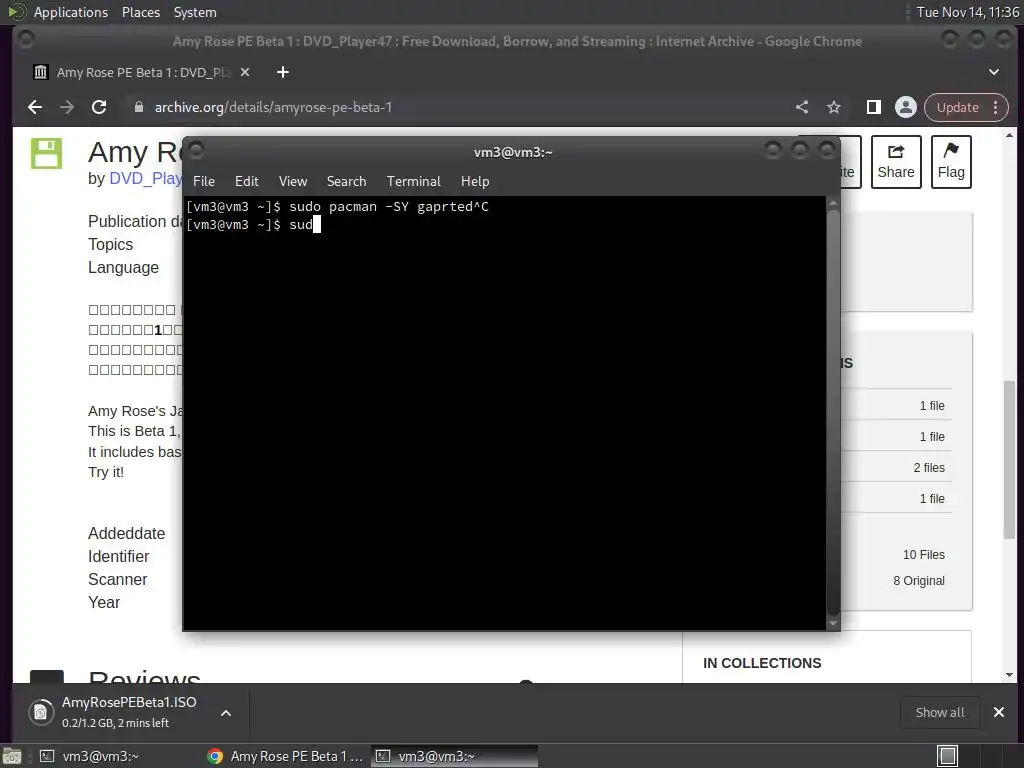Click the web page vertical scrollbar
The image size is (1024, 768).
coord(1010,459)
